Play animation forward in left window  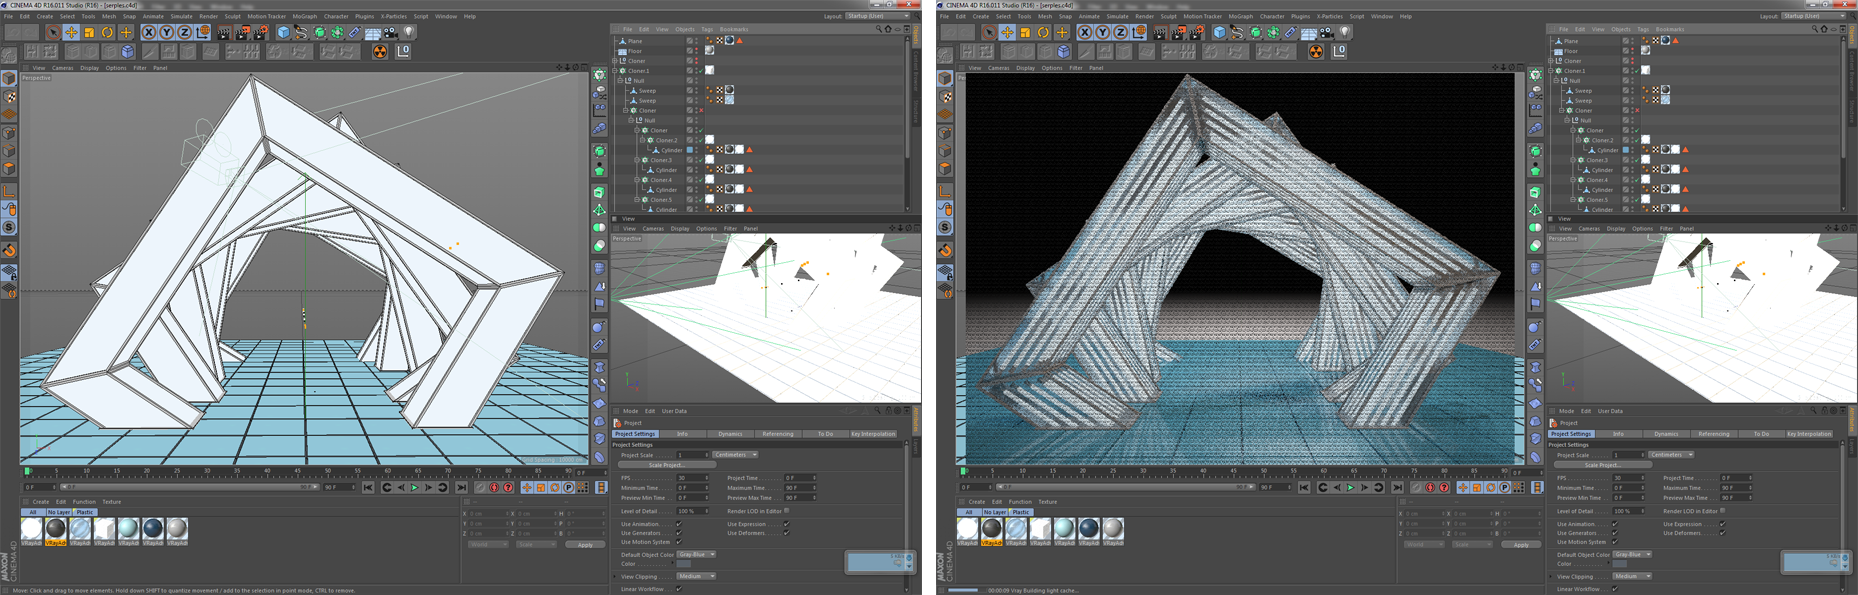coord(414,487)
